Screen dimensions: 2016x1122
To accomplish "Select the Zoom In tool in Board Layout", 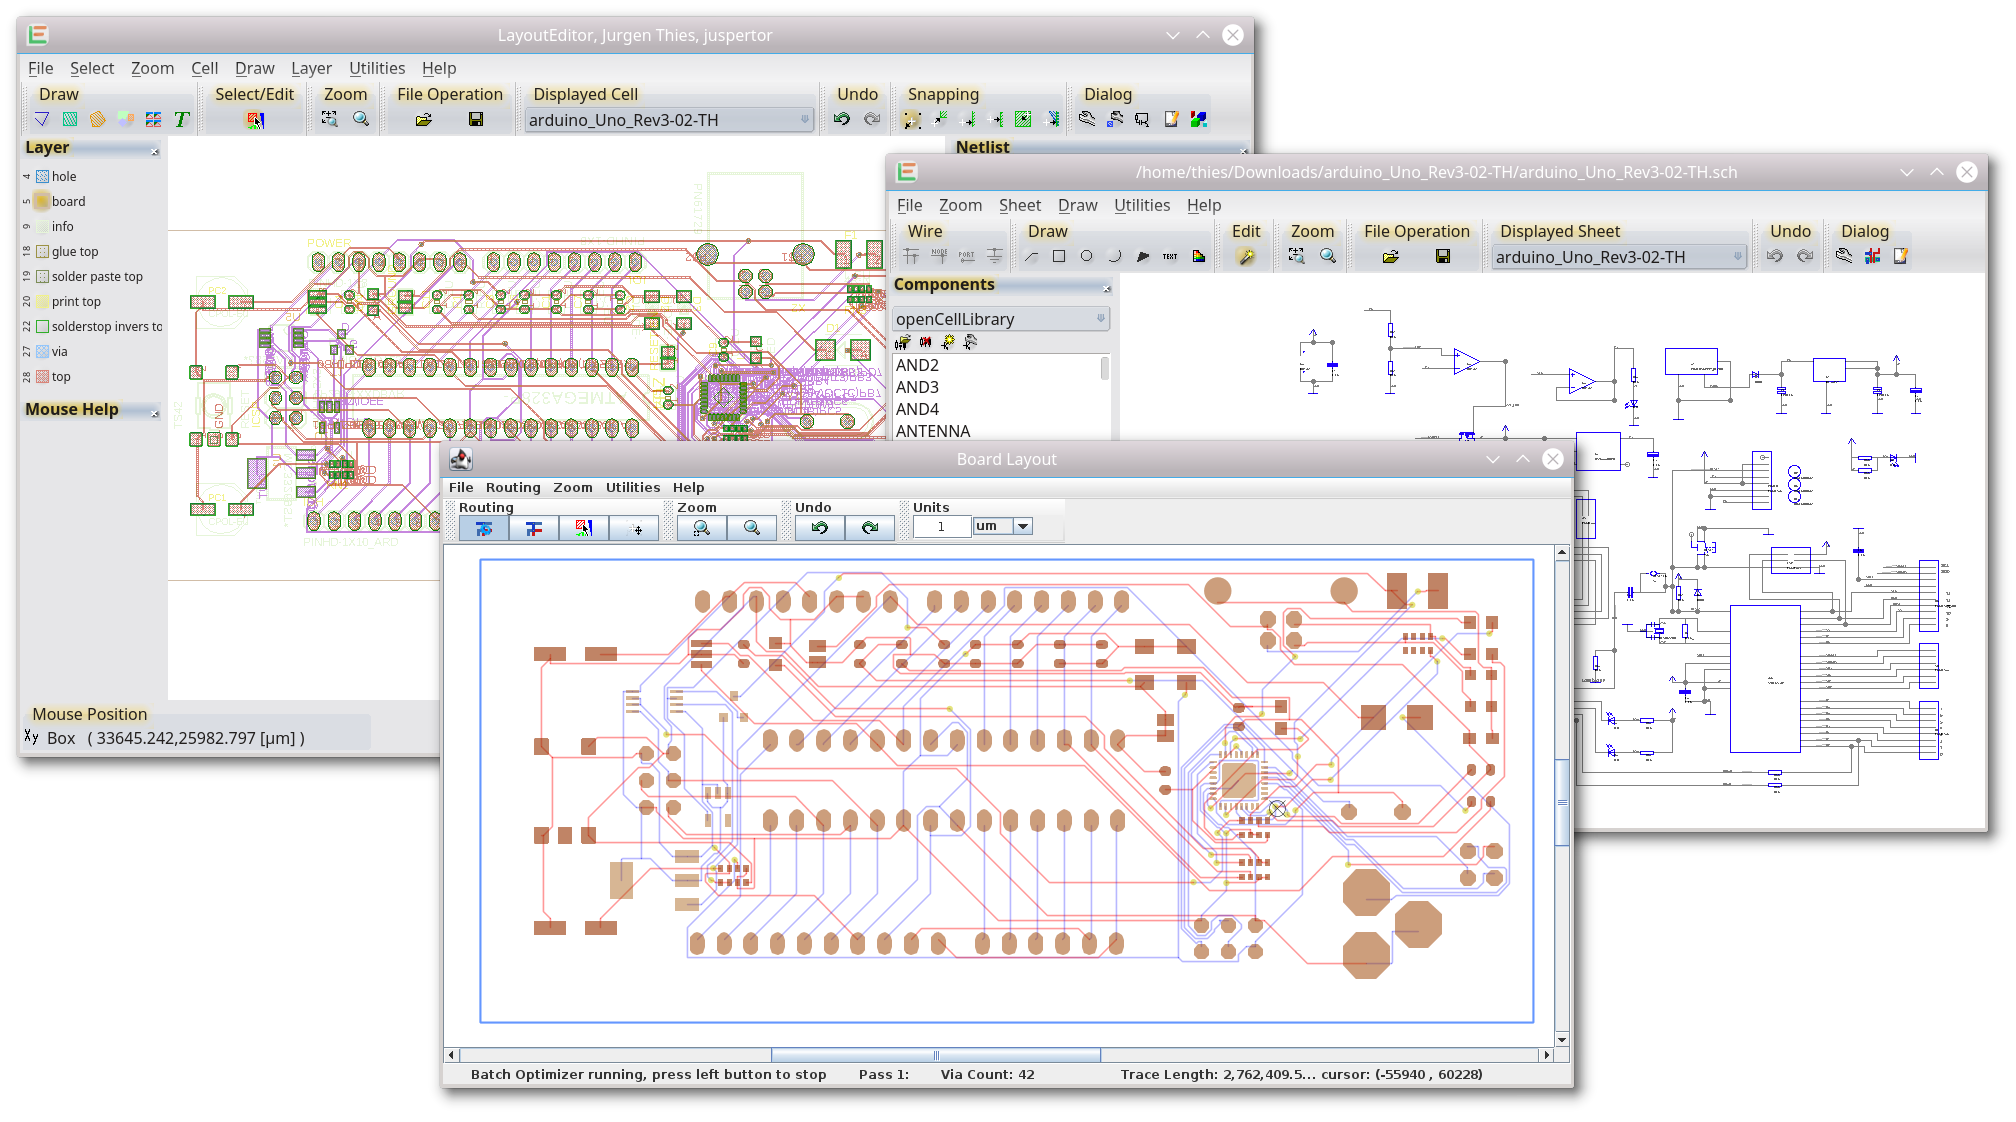I will [x=702, y=528].
